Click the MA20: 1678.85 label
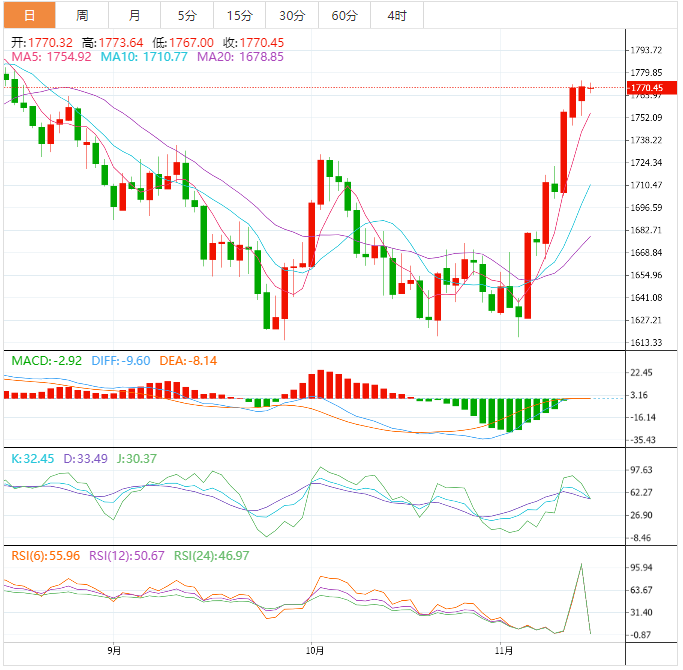683x670 pixels. coord(240,57)
